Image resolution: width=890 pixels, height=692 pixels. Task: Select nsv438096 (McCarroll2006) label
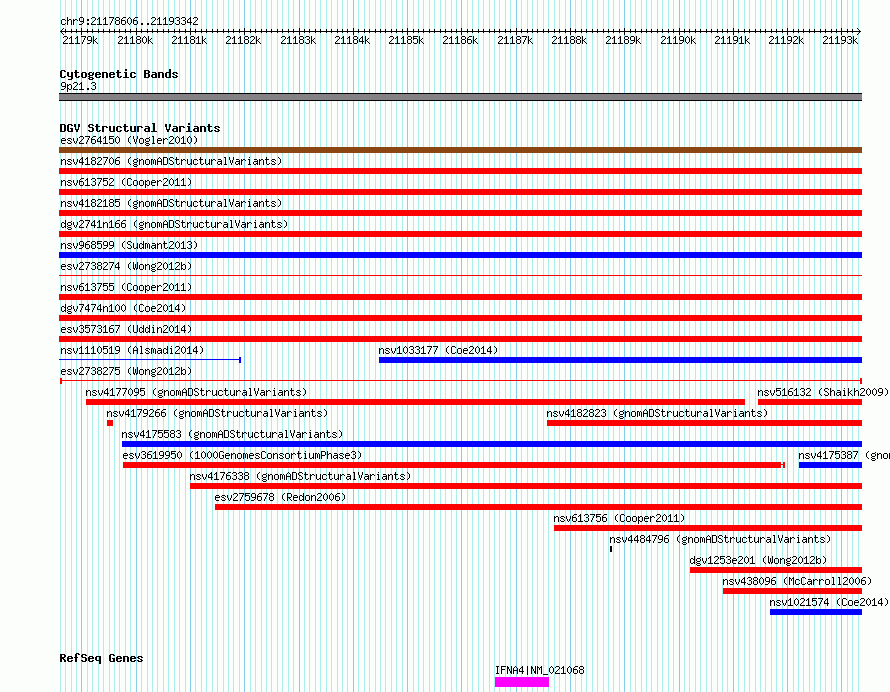[x=797, y=581]
